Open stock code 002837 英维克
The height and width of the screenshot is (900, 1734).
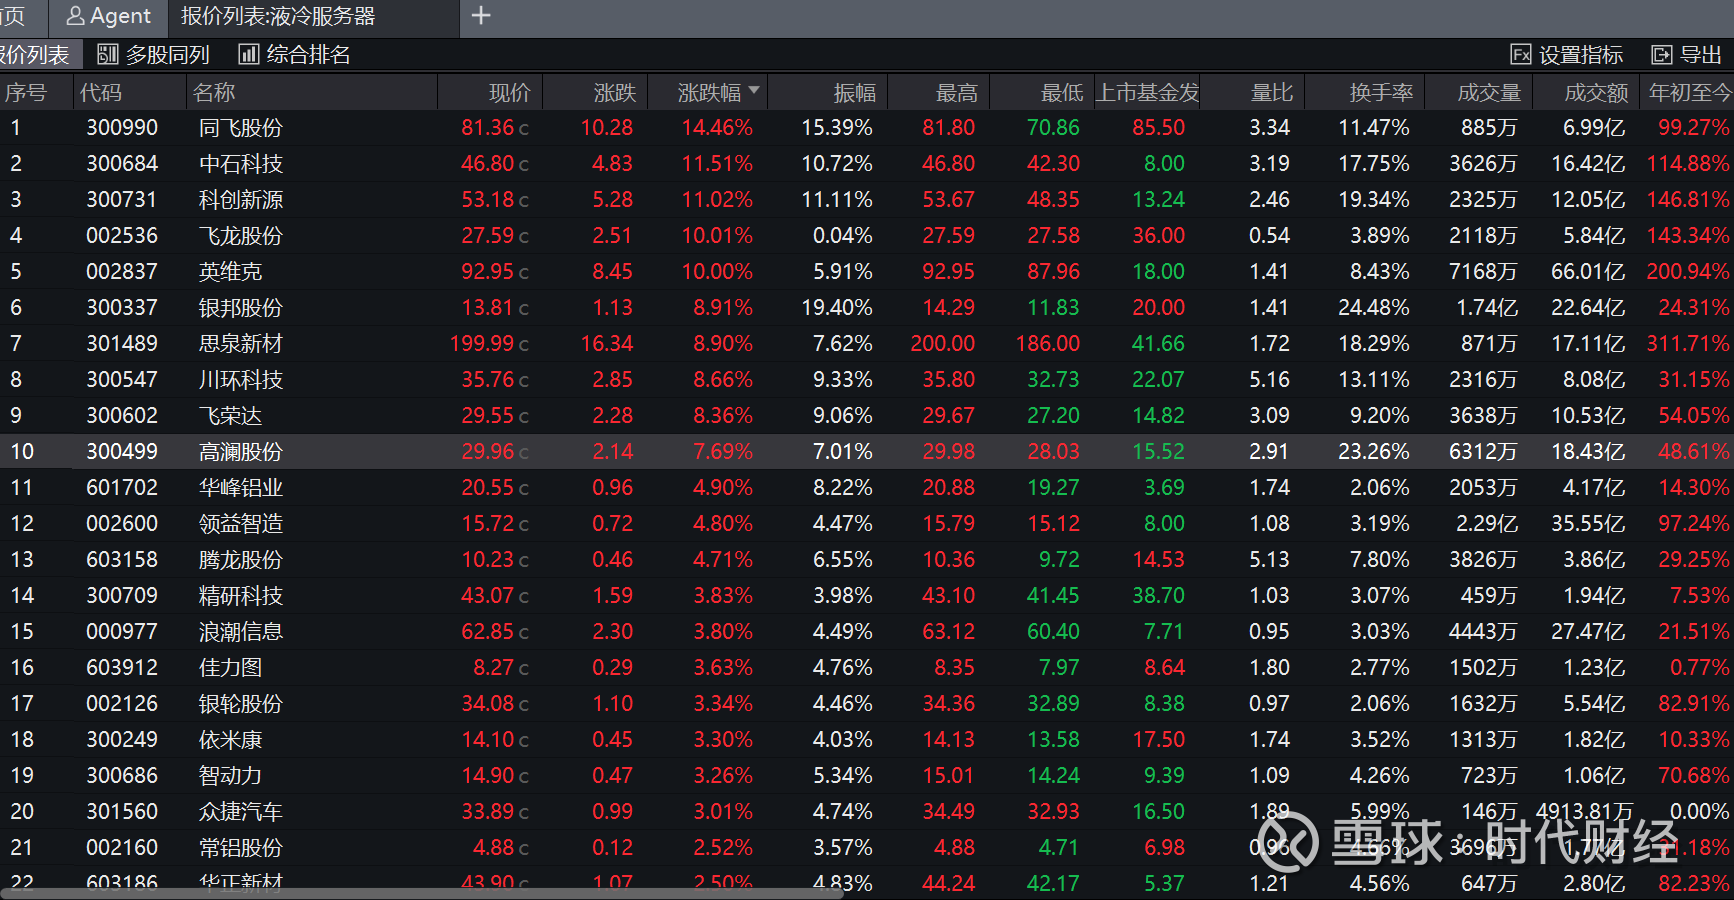click(x=122, y=272)
